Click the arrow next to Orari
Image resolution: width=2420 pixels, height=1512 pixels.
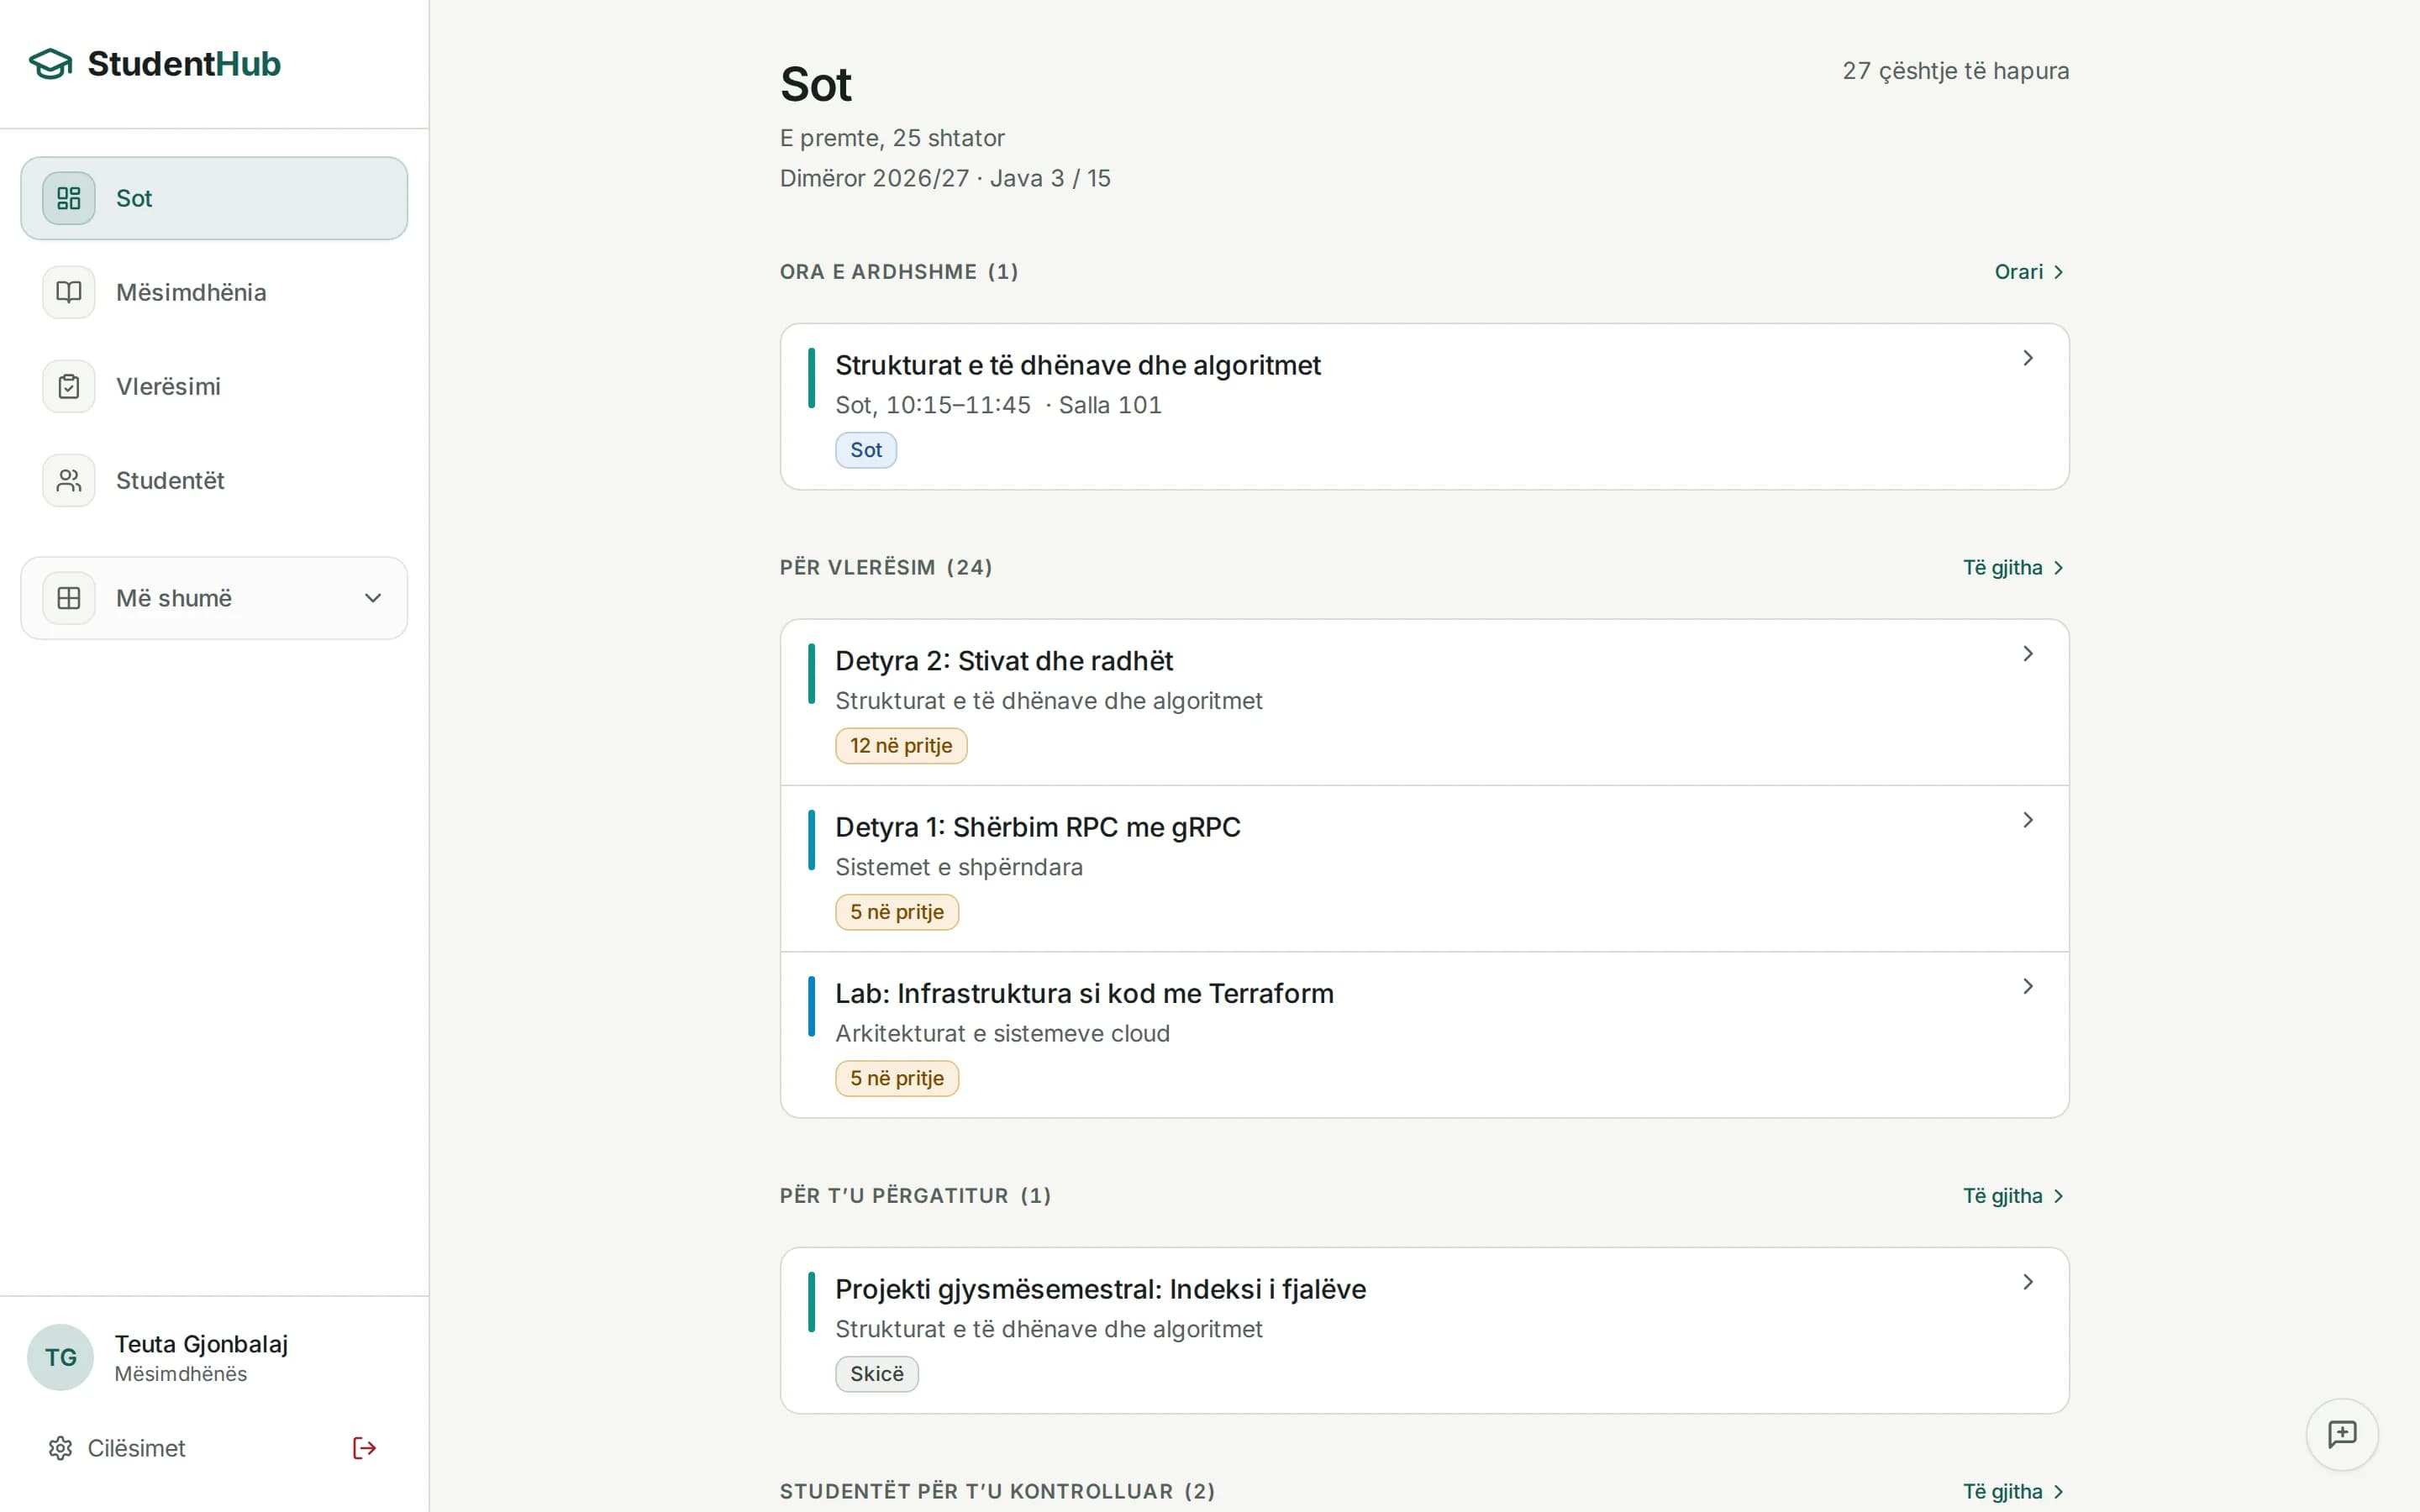pyautogui.click(x=2058, y=272)
